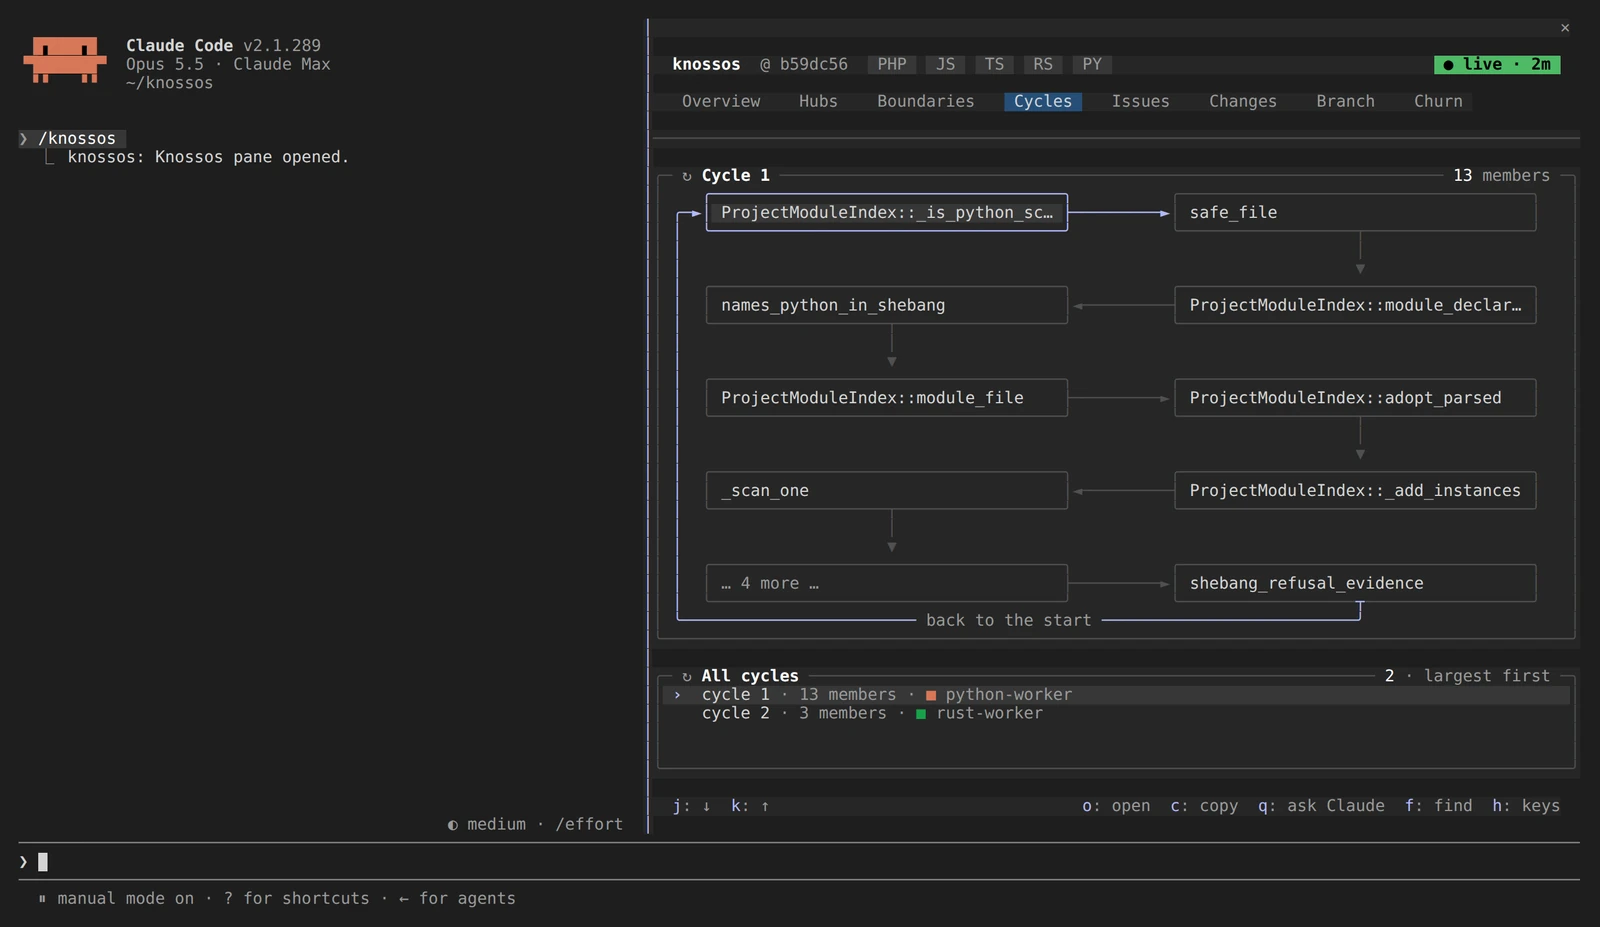Select the Cycles tab
This screenshot has width=1600, height=927.
(x=1043, y=101)
